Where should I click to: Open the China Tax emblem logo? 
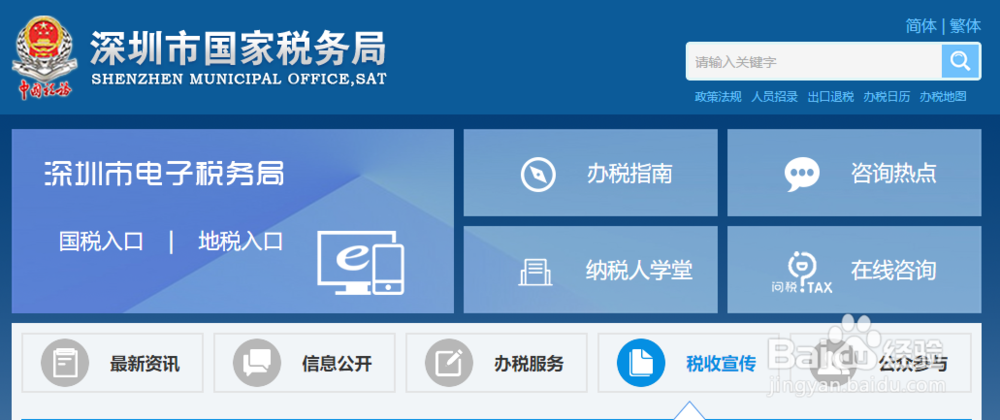tap(44, 58)
